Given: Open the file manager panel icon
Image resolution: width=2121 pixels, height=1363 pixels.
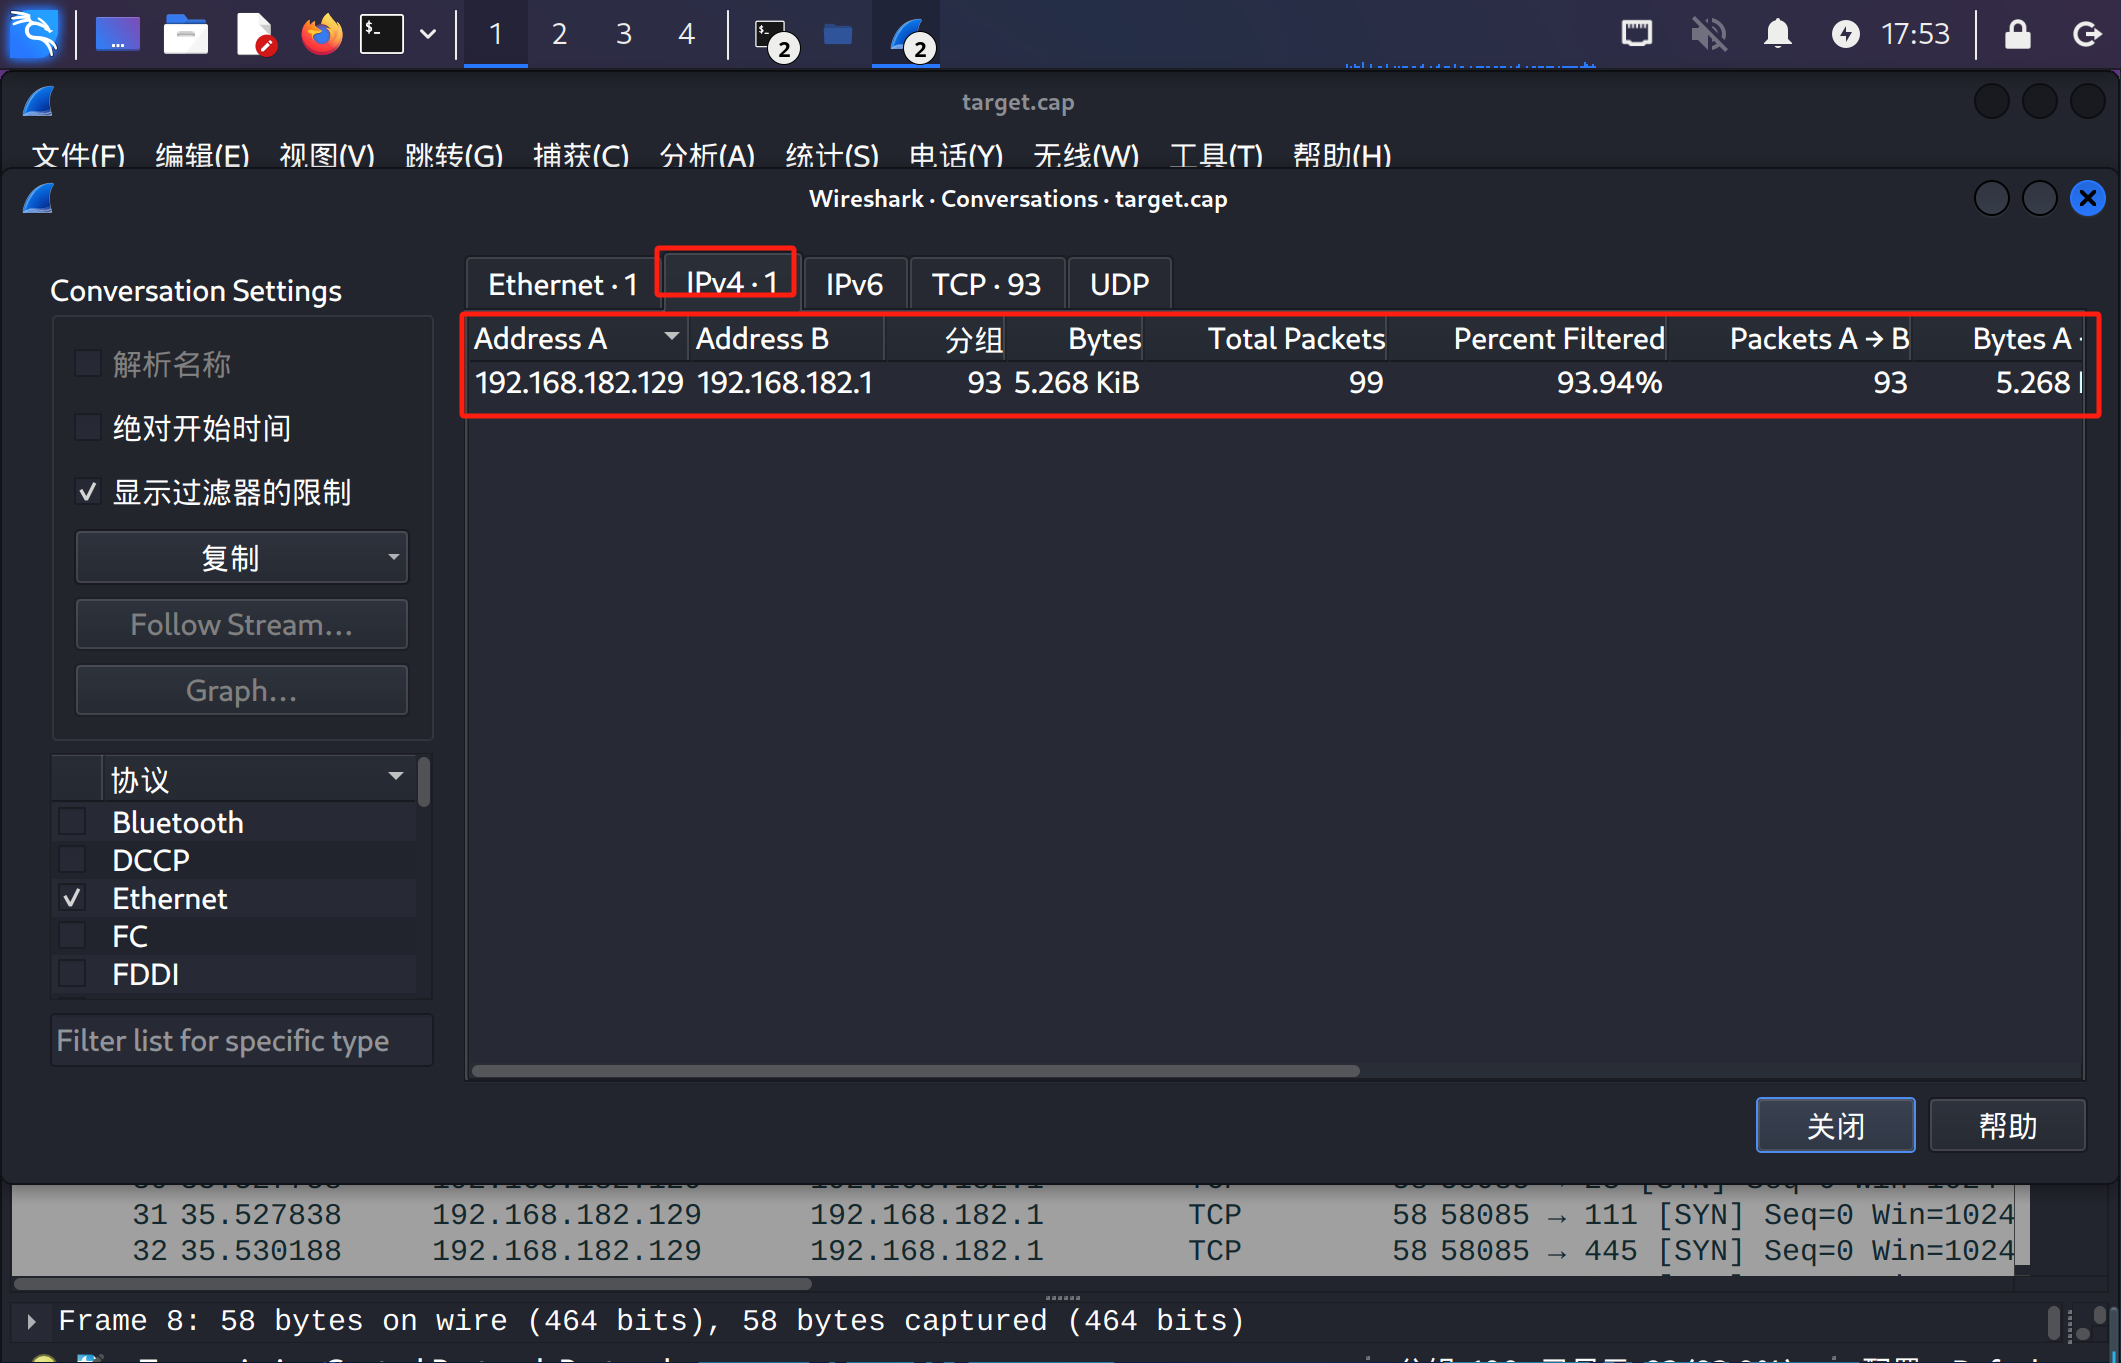Looking at the screenshot, I should [185, 34].
